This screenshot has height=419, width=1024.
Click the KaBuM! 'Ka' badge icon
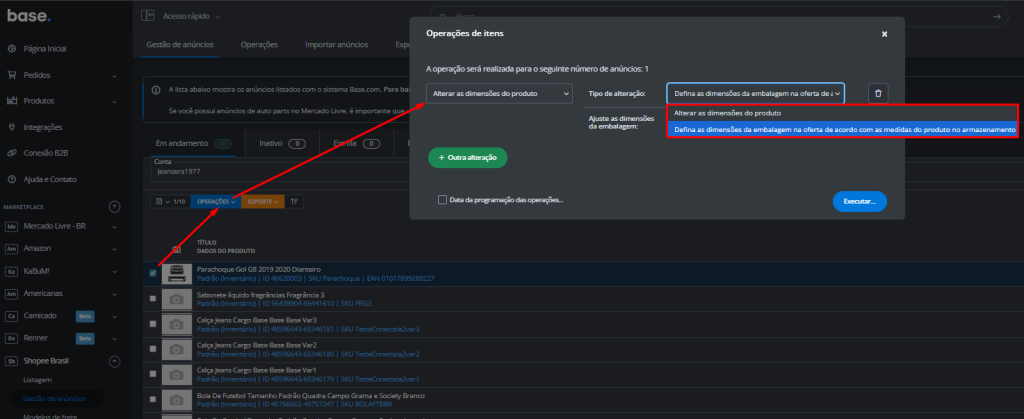coord(11,272)
